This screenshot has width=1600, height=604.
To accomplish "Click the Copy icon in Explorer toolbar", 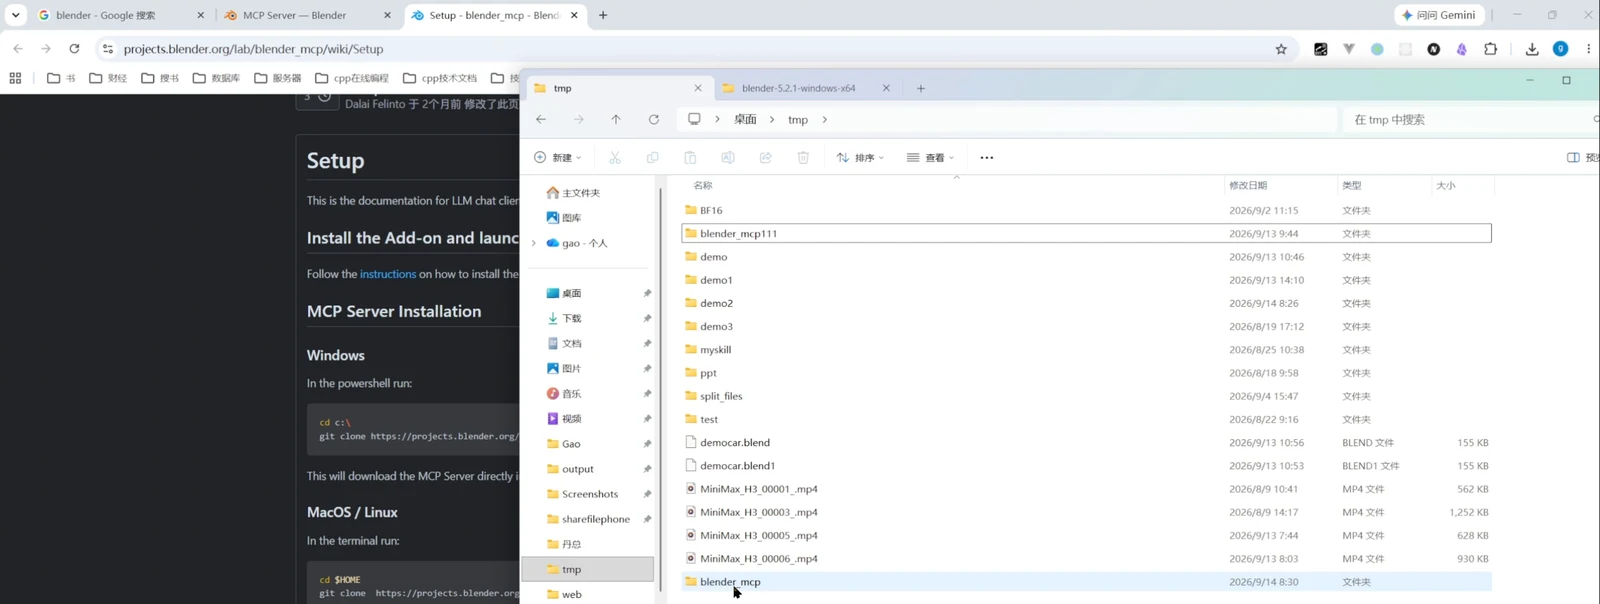I will coord(653,158).
